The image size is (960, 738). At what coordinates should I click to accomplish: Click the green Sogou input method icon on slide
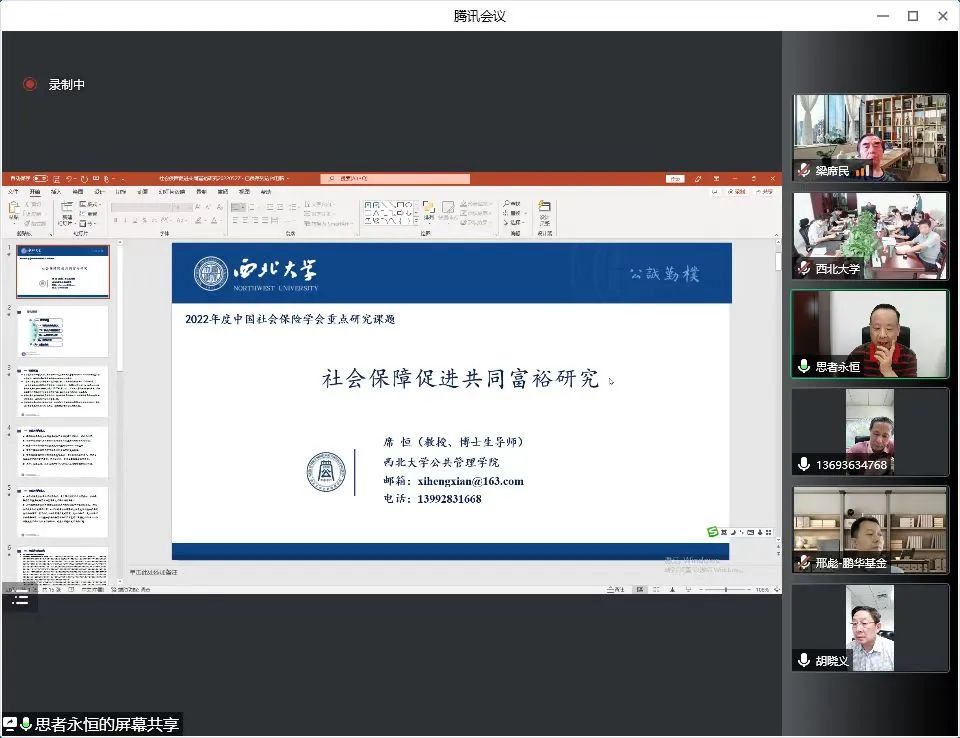click(713, 532)
